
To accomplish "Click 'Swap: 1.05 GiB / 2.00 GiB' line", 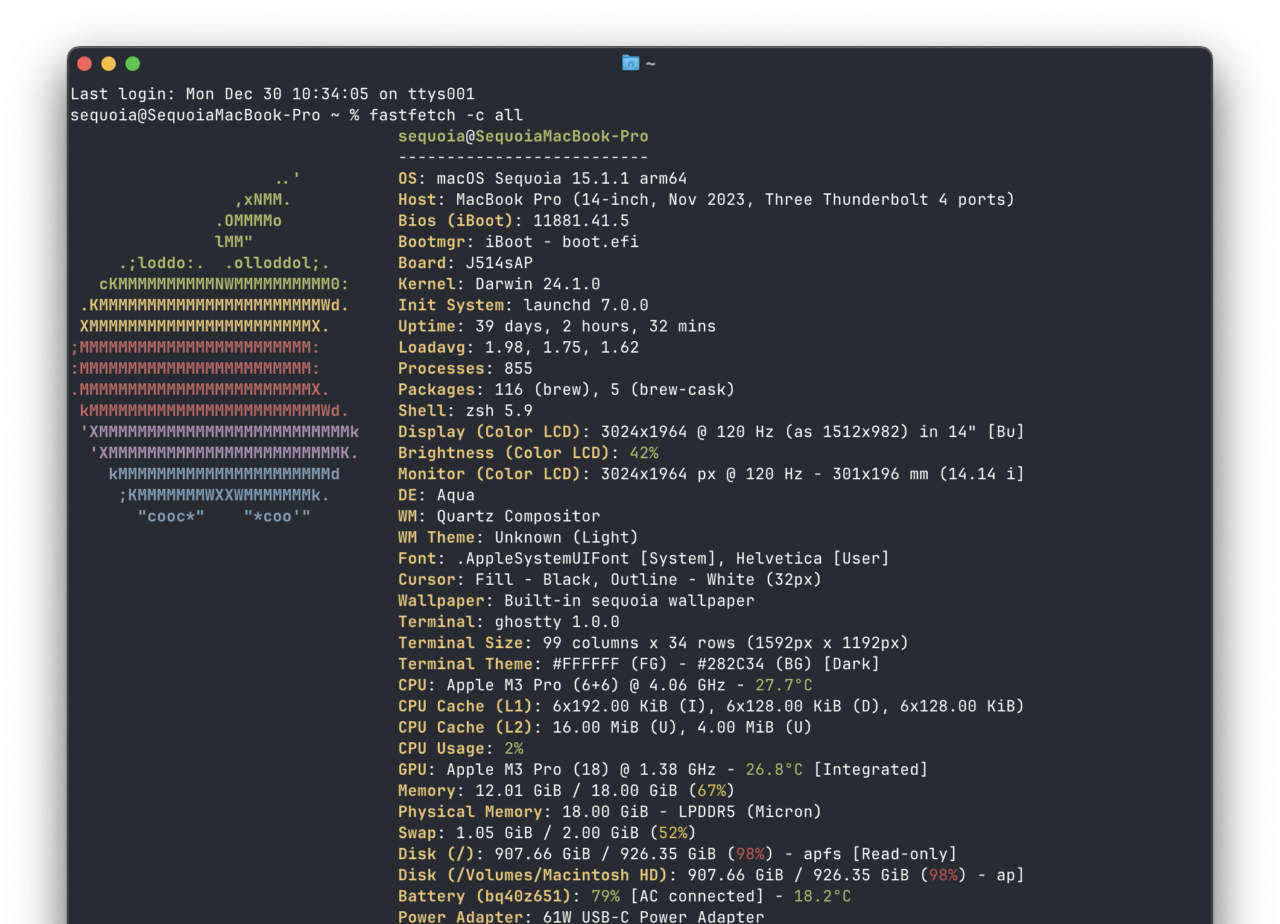I will click(x=547, y=832).
